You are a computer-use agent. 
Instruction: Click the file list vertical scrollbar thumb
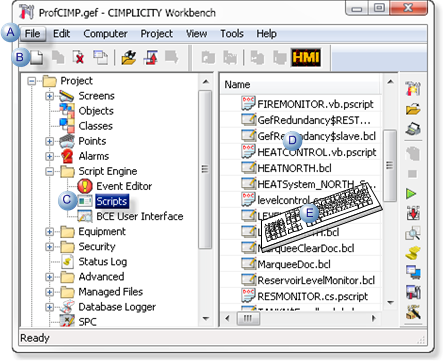[x=390, y=166]
